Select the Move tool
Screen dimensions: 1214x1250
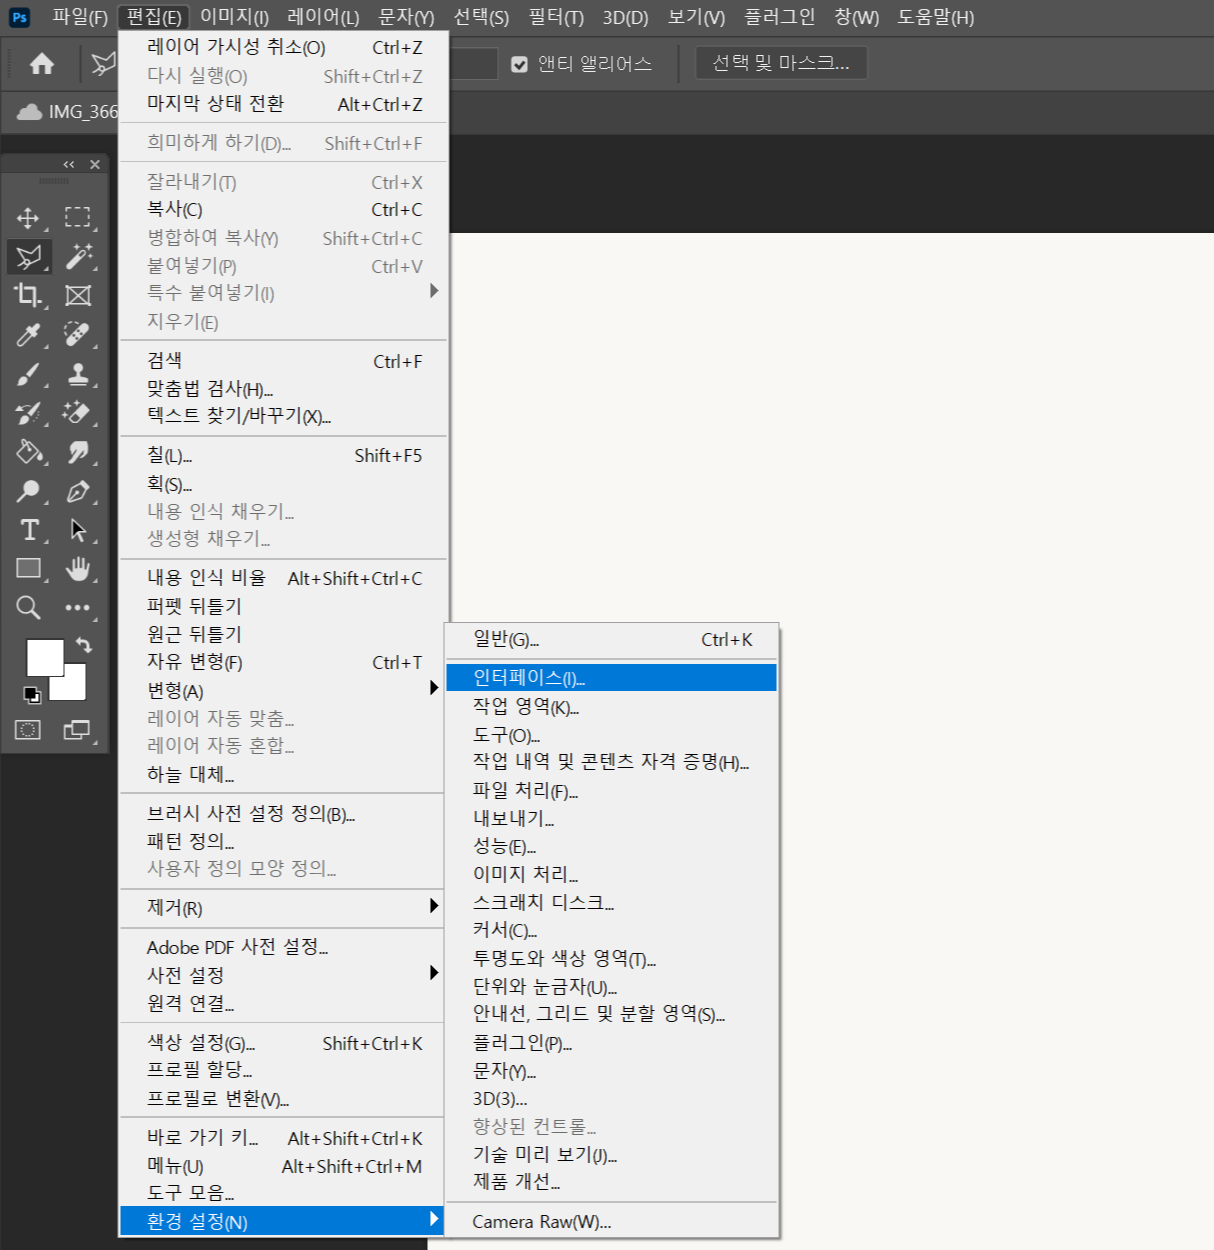click(28, 218)
